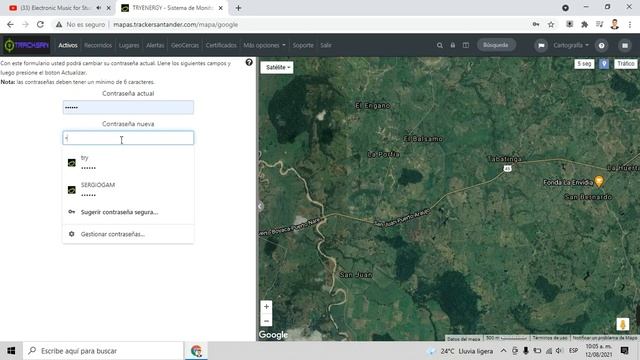Screen dimensions: 640x360
Task: Click the password key icon in address bar
Action: (536, 24)
